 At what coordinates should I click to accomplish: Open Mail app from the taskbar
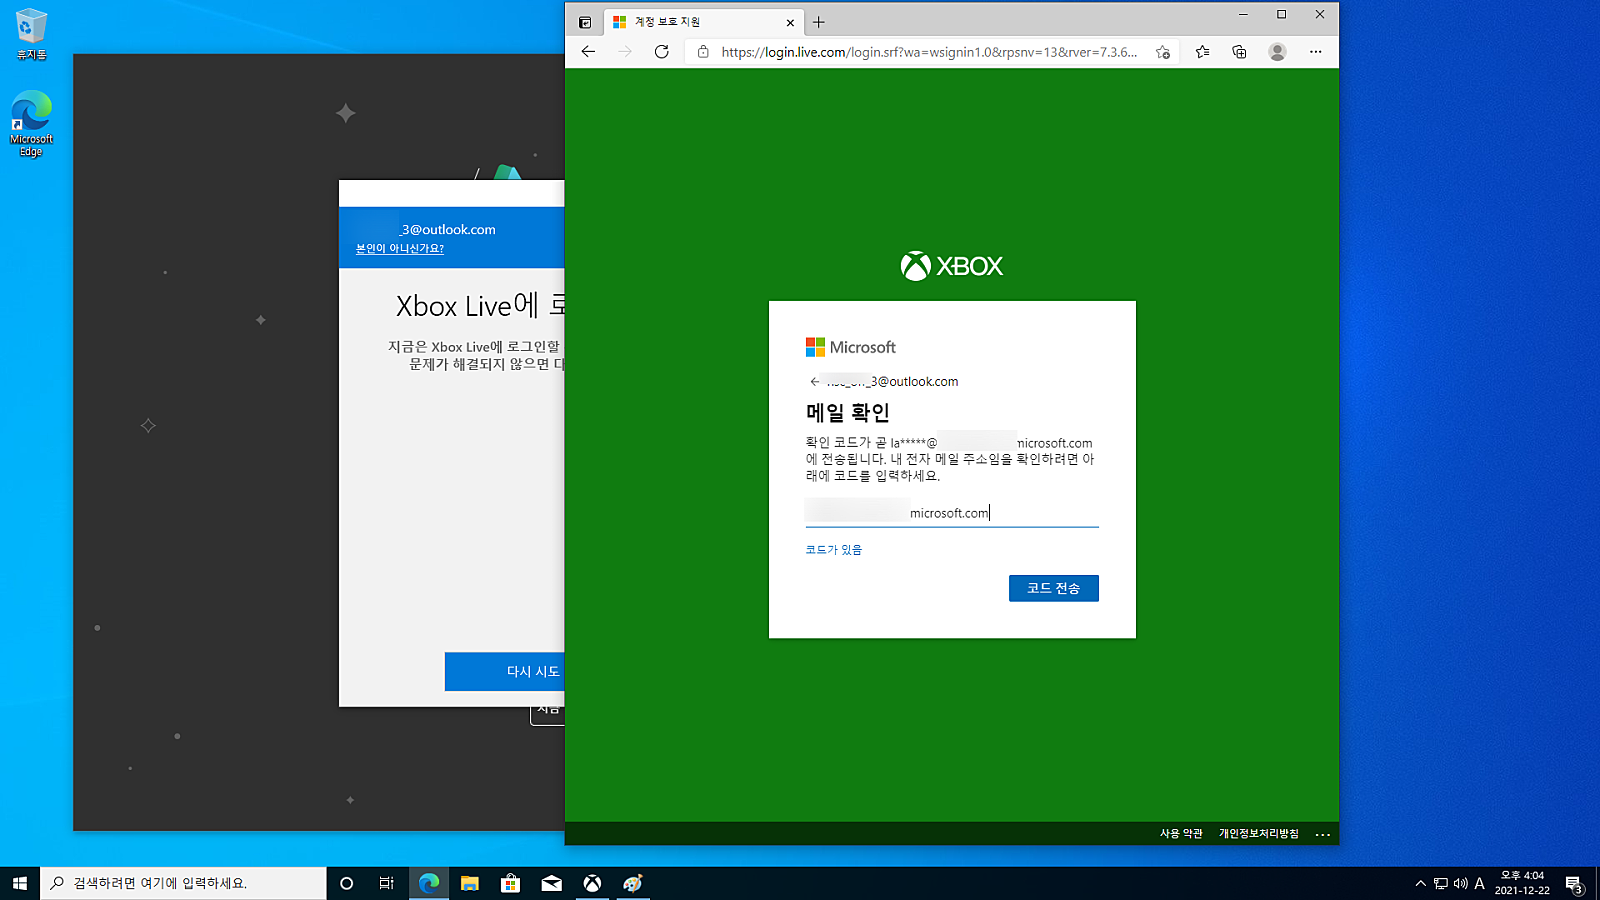click(552, 883)
